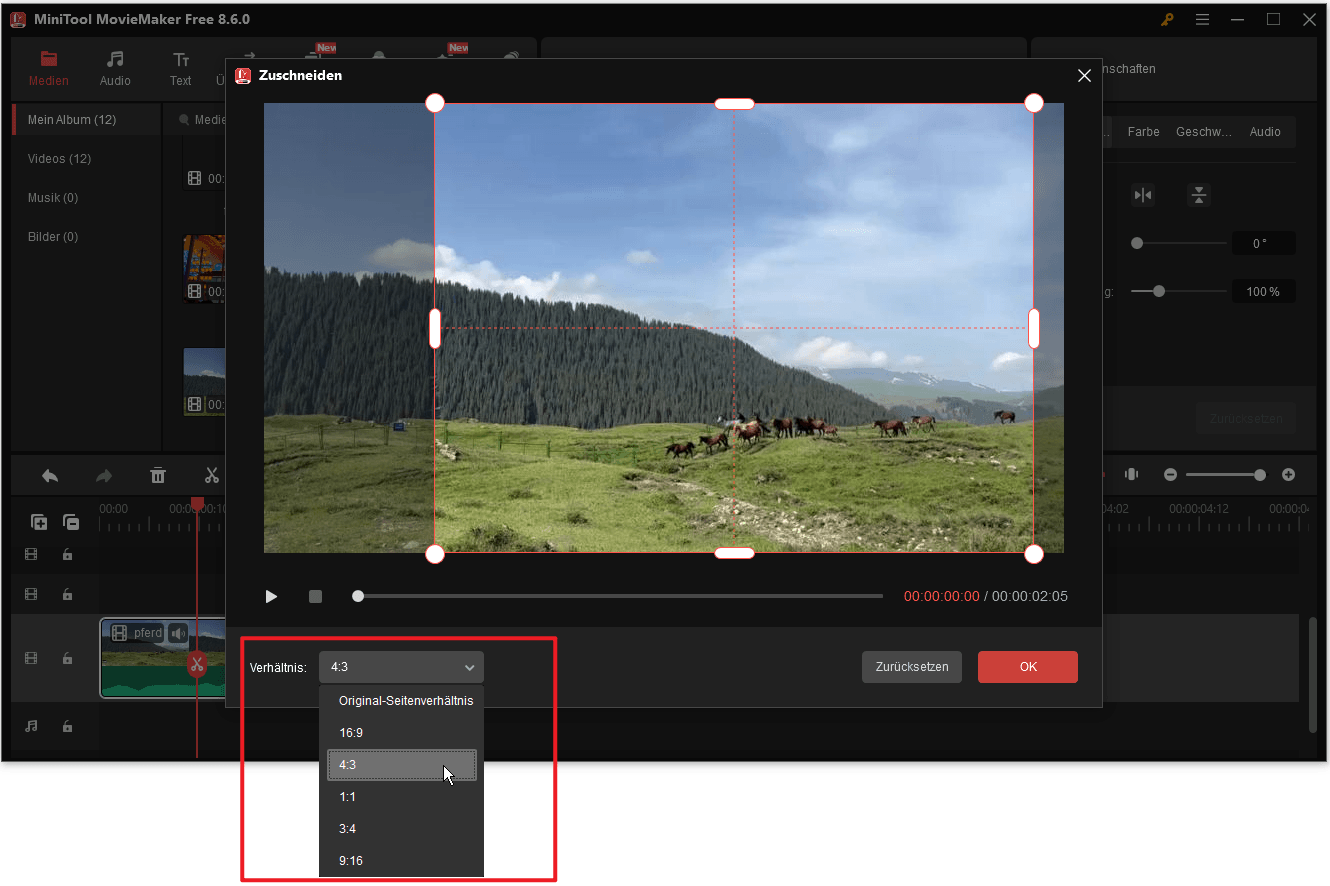Click Zurücksetzen in the Zuschneiden dialog
This screenshot has width=1330, height=886.
[x=912, y=667]
